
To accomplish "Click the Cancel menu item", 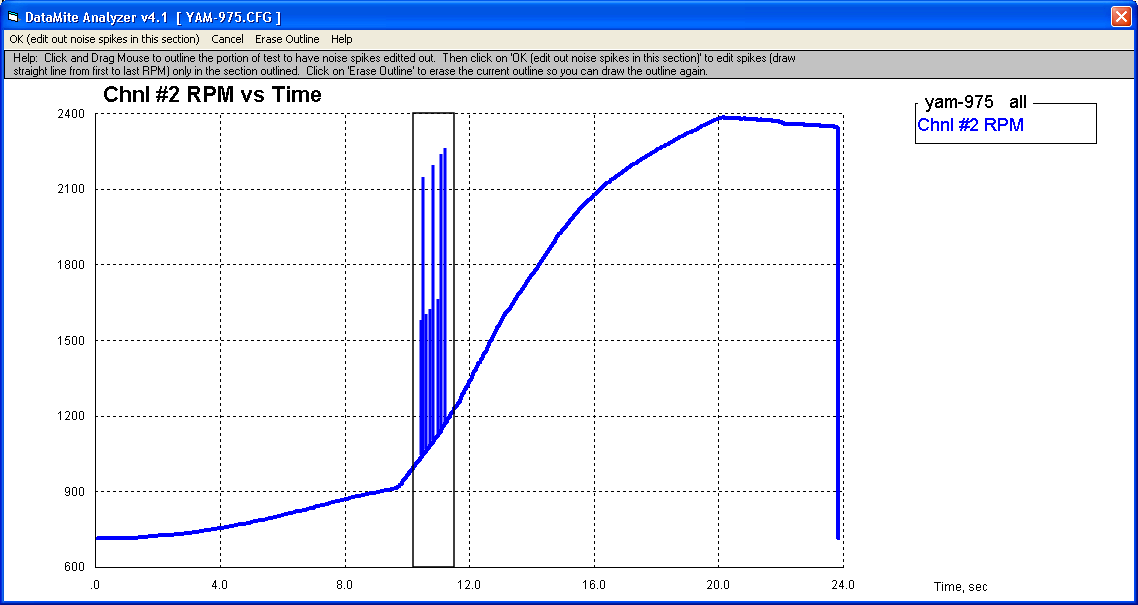I will click(227, 39).
